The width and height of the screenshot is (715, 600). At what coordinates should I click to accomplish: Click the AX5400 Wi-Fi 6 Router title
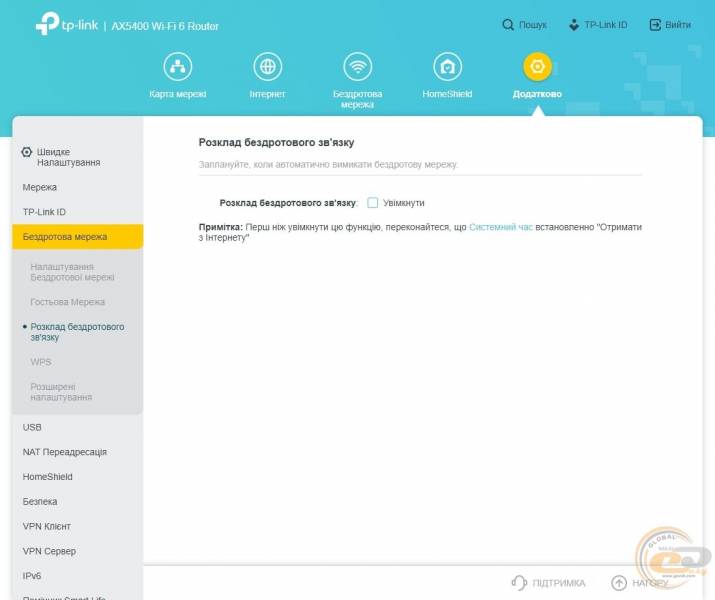[x=165, y=26]
